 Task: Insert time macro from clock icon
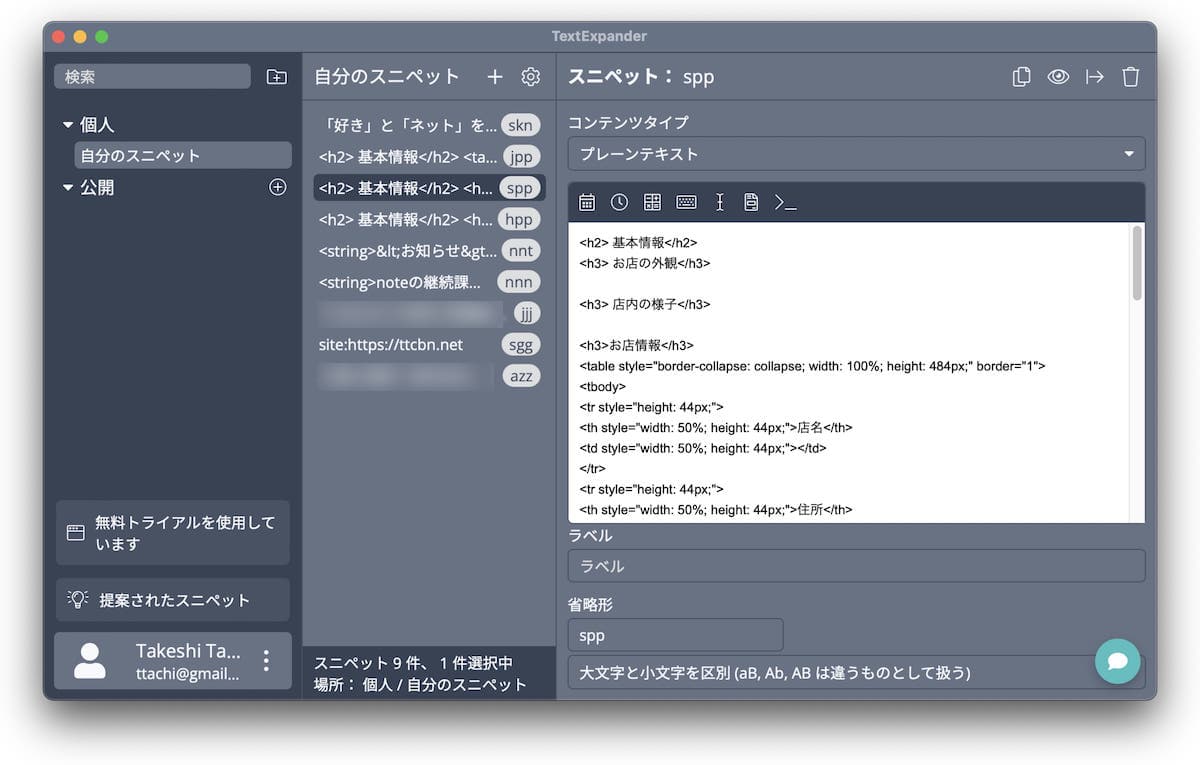pyautogui.click(x=619, y=203)
